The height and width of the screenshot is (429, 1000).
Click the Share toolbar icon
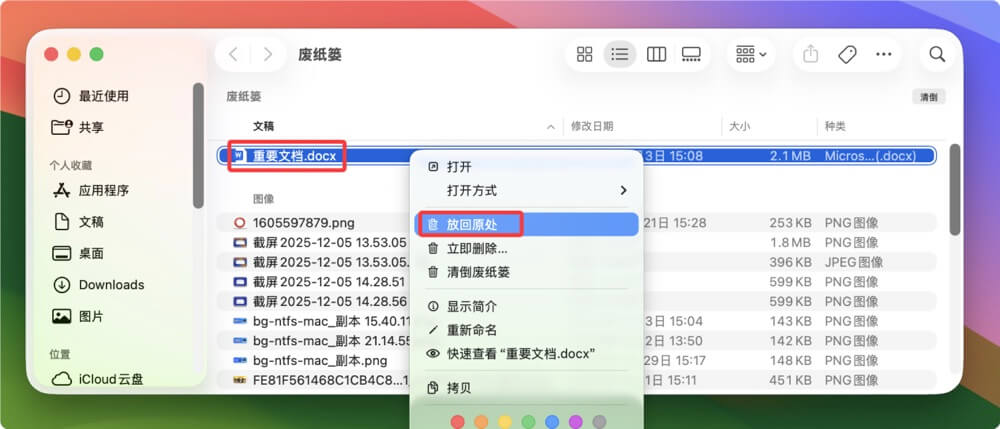click(x=810, y=54)
